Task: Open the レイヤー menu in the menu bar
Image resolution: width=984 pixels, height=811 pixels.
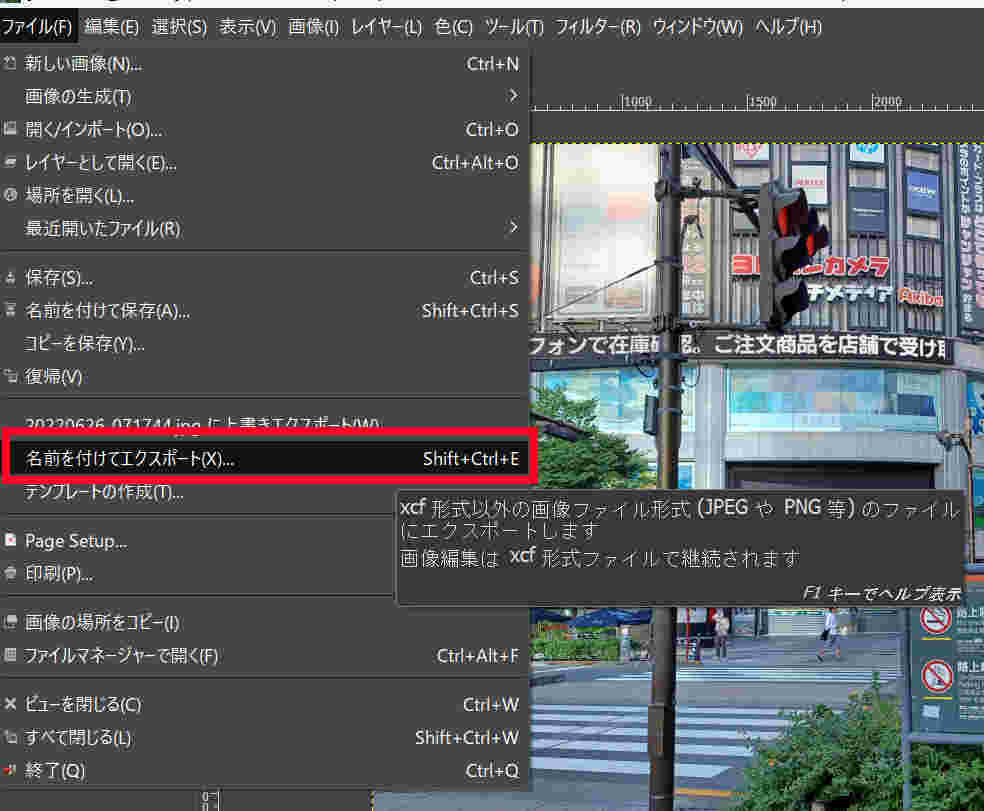Action: [386, 27]
